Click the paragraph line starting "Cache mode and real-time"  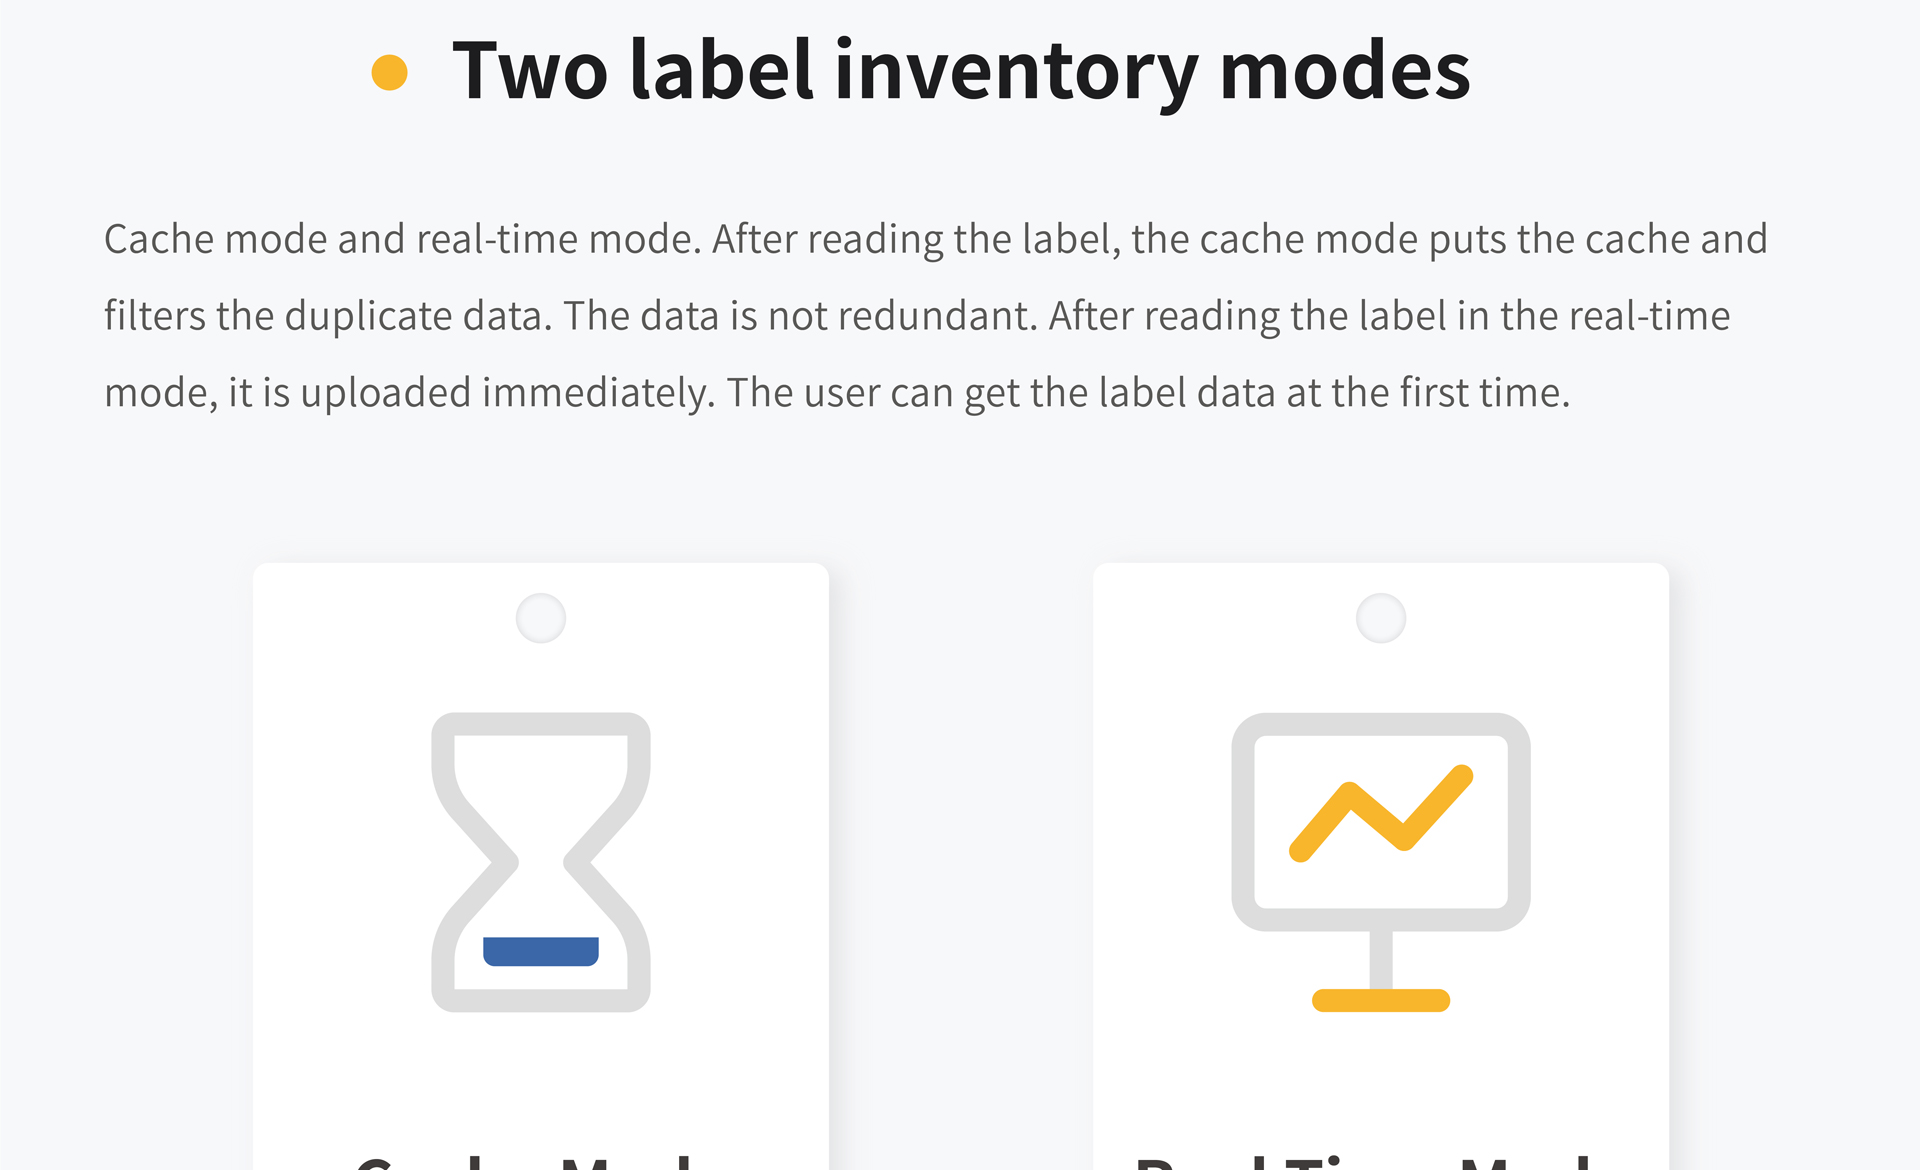936,240
